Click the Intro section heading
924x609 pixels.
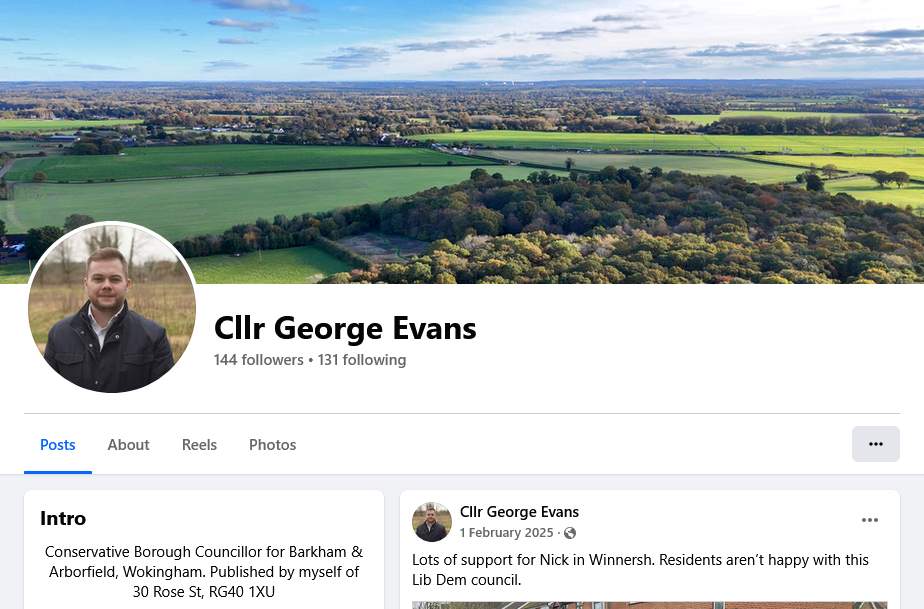pos(63,518)
